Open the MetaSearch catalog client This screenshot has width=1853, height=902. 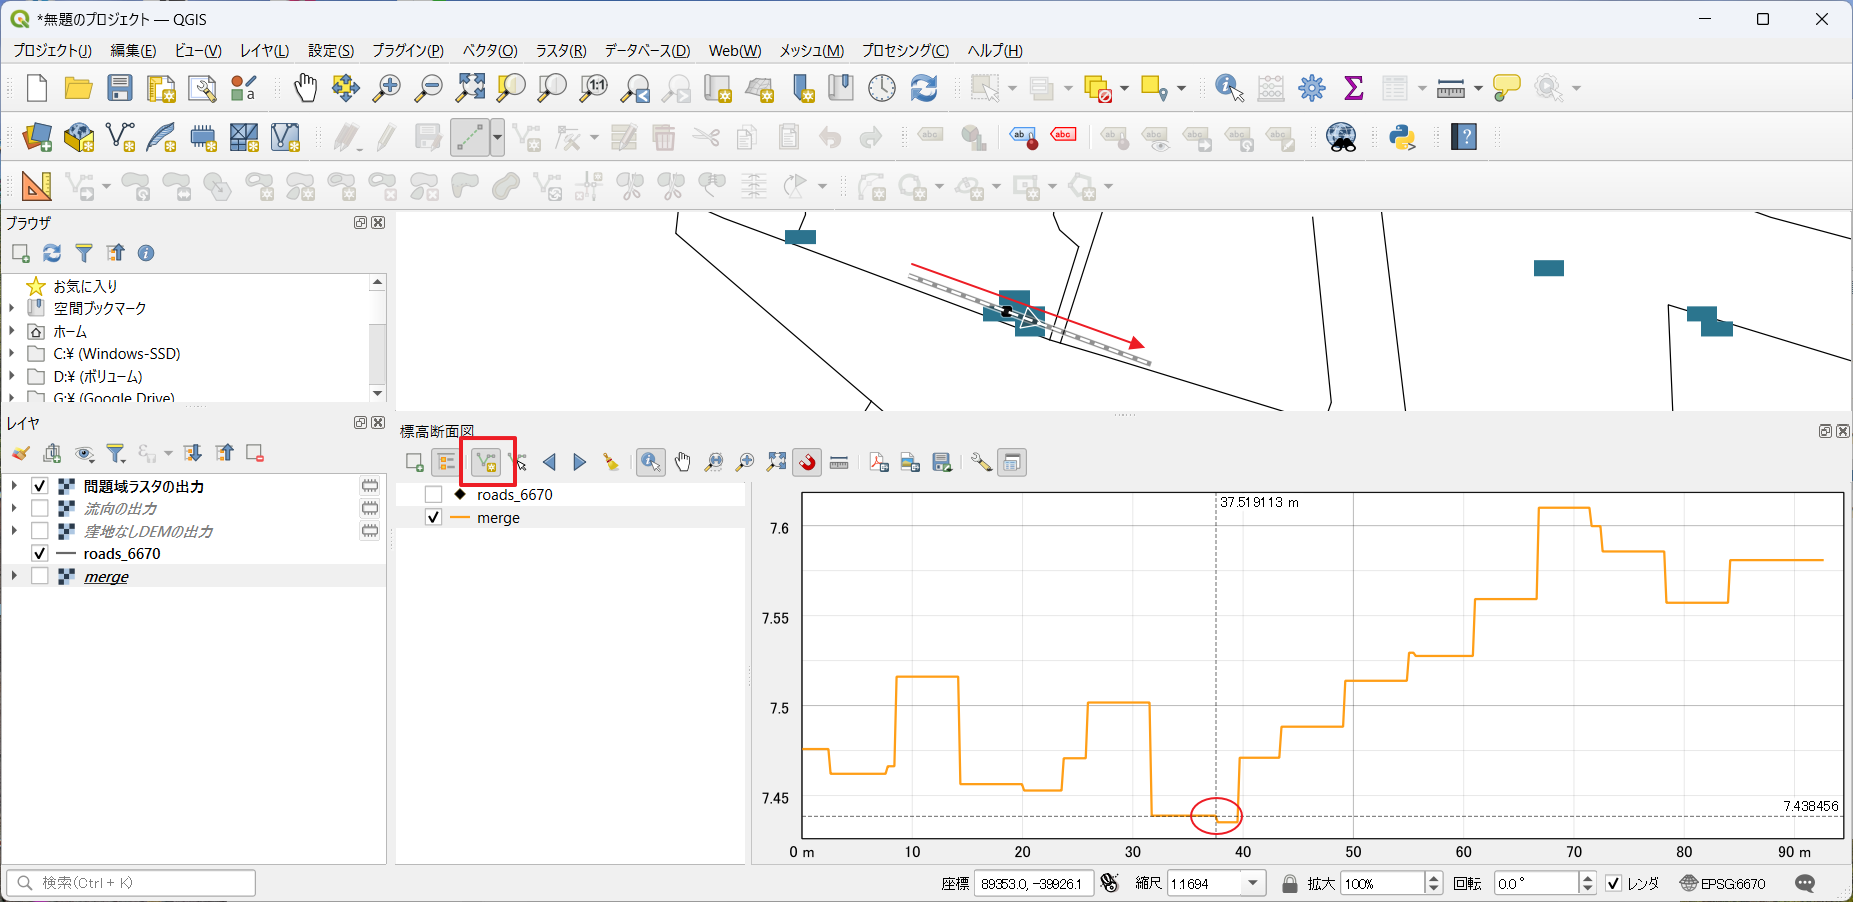1342,137
